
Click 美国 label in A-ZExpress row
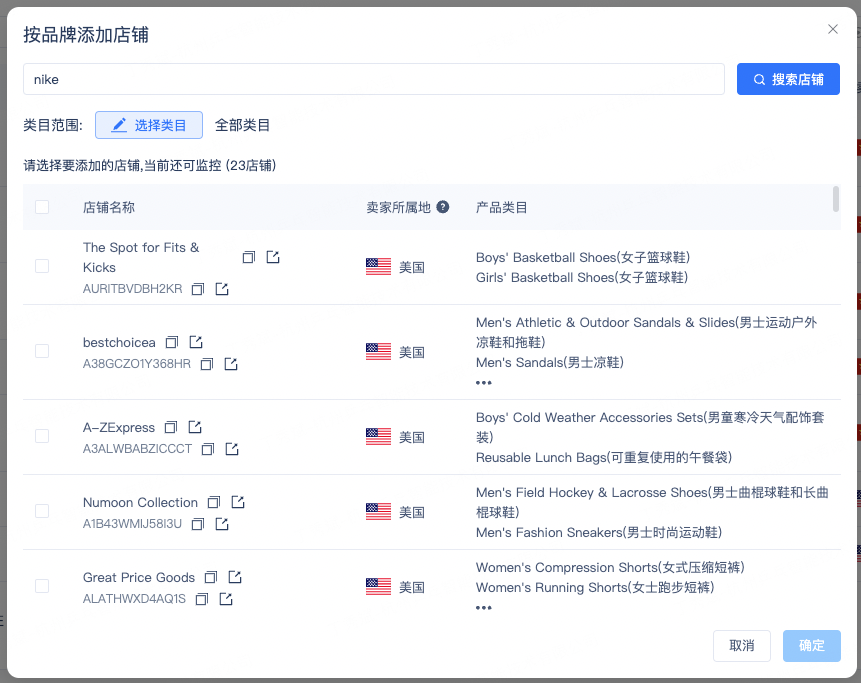point(412,437)
